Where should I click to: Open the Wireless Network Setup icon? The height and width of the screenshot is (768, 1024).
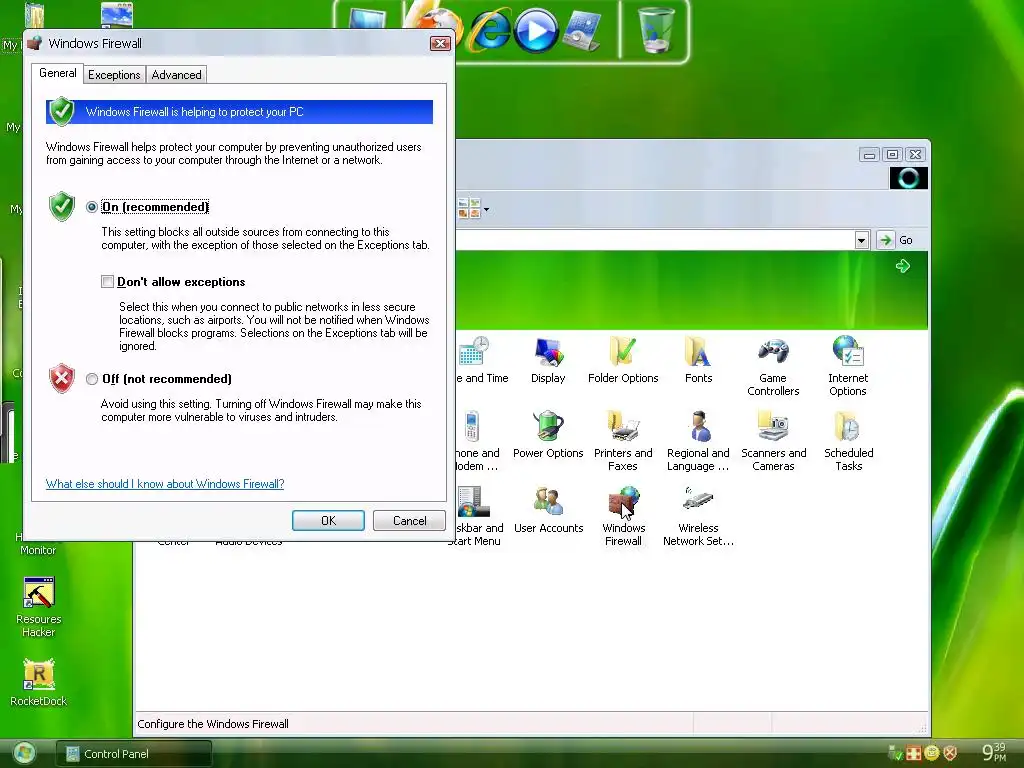pos(698,517)
